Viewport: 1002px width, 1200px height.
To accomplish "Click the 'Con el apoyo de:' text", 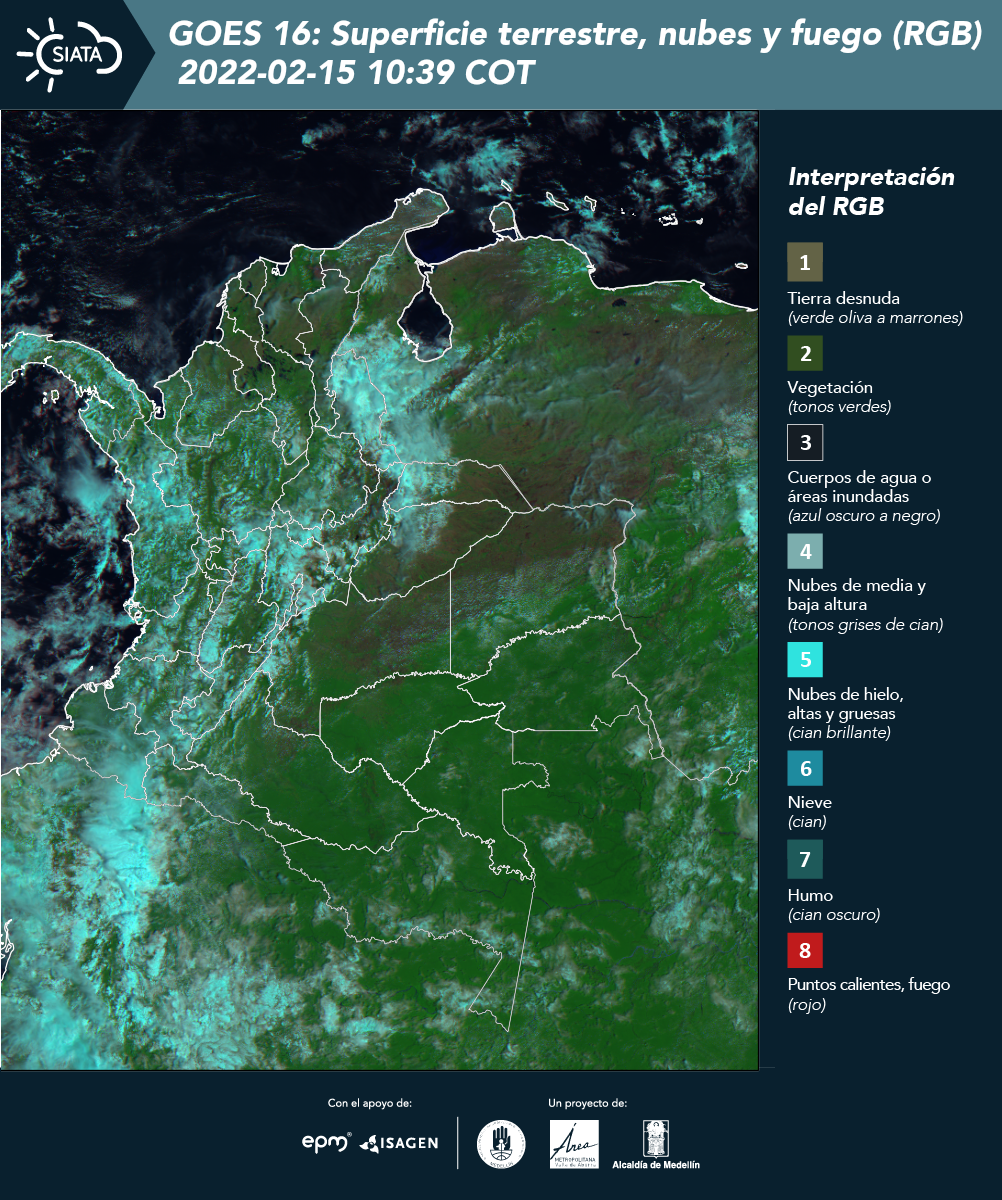I will pos(370,1103).
